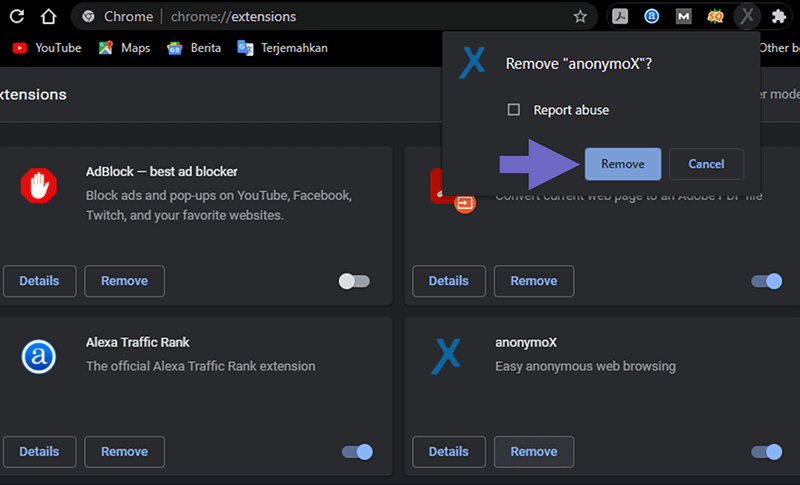The width and height of the screenshot is (800, 485).
Task: Bookmark this page with star icon
Action: click(x=580, y=17)
